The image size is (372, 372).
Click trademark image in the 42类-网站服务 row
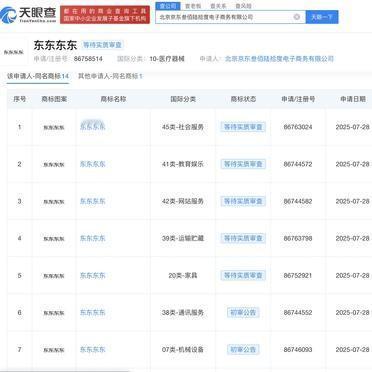(54, 201)
